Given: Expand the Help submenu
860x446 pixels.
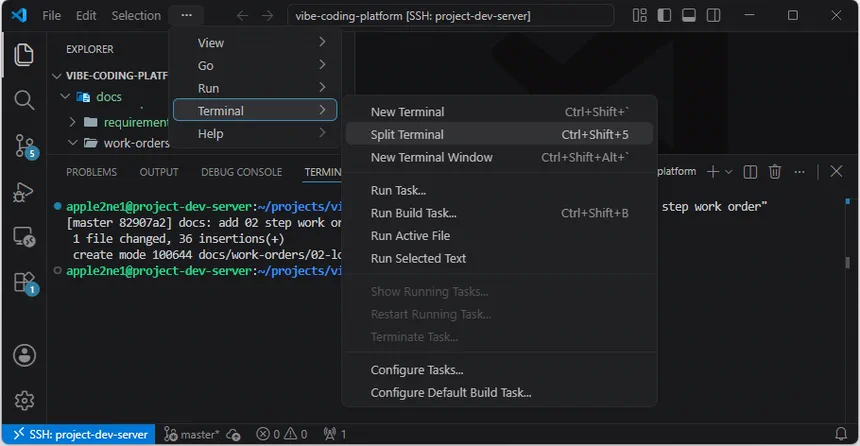Looking at the screenshot, I should click(255, 133).
